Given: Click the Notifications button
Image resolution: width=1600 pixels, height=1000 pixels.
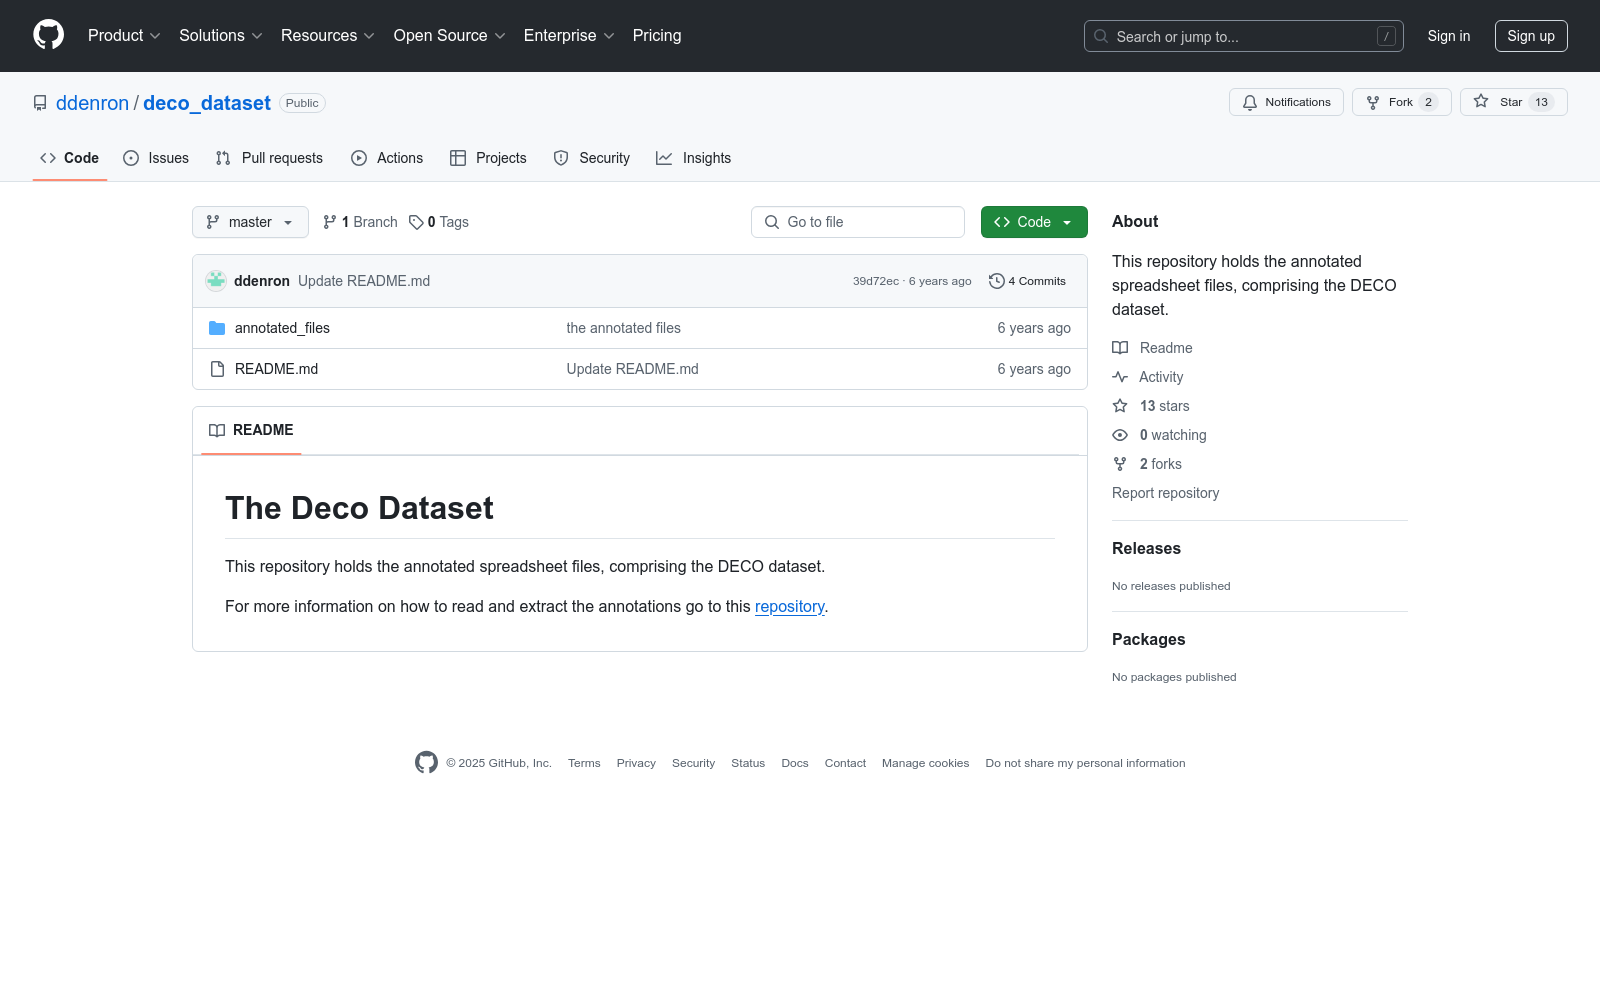Looking at the screenshot, I should click(x=1286, y=102).
